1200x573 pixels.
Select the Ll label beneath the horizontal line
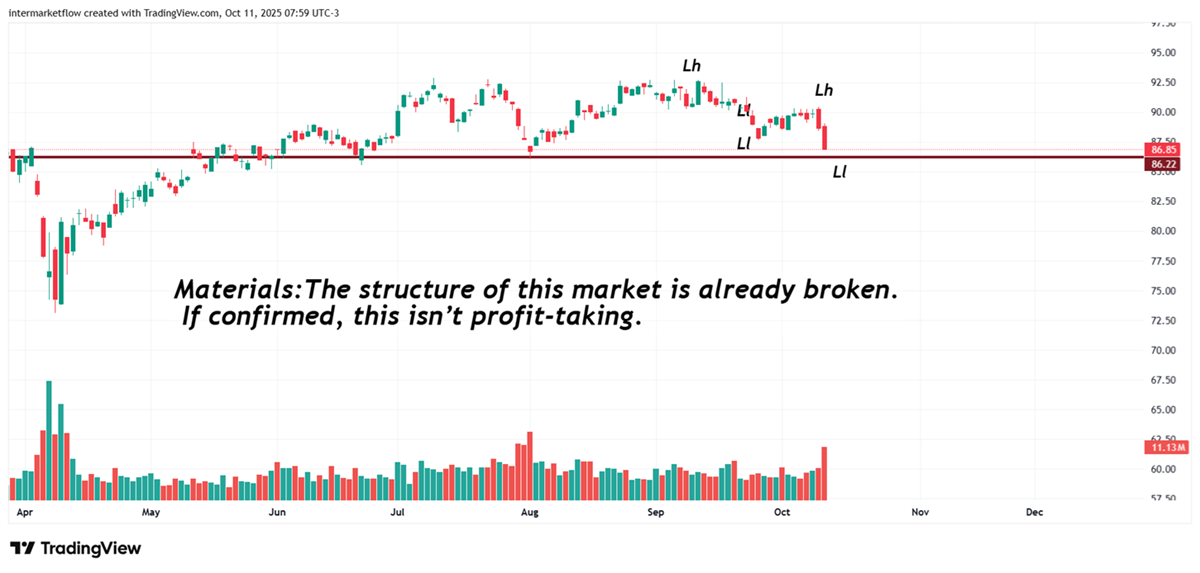click(x=840, y=173)
